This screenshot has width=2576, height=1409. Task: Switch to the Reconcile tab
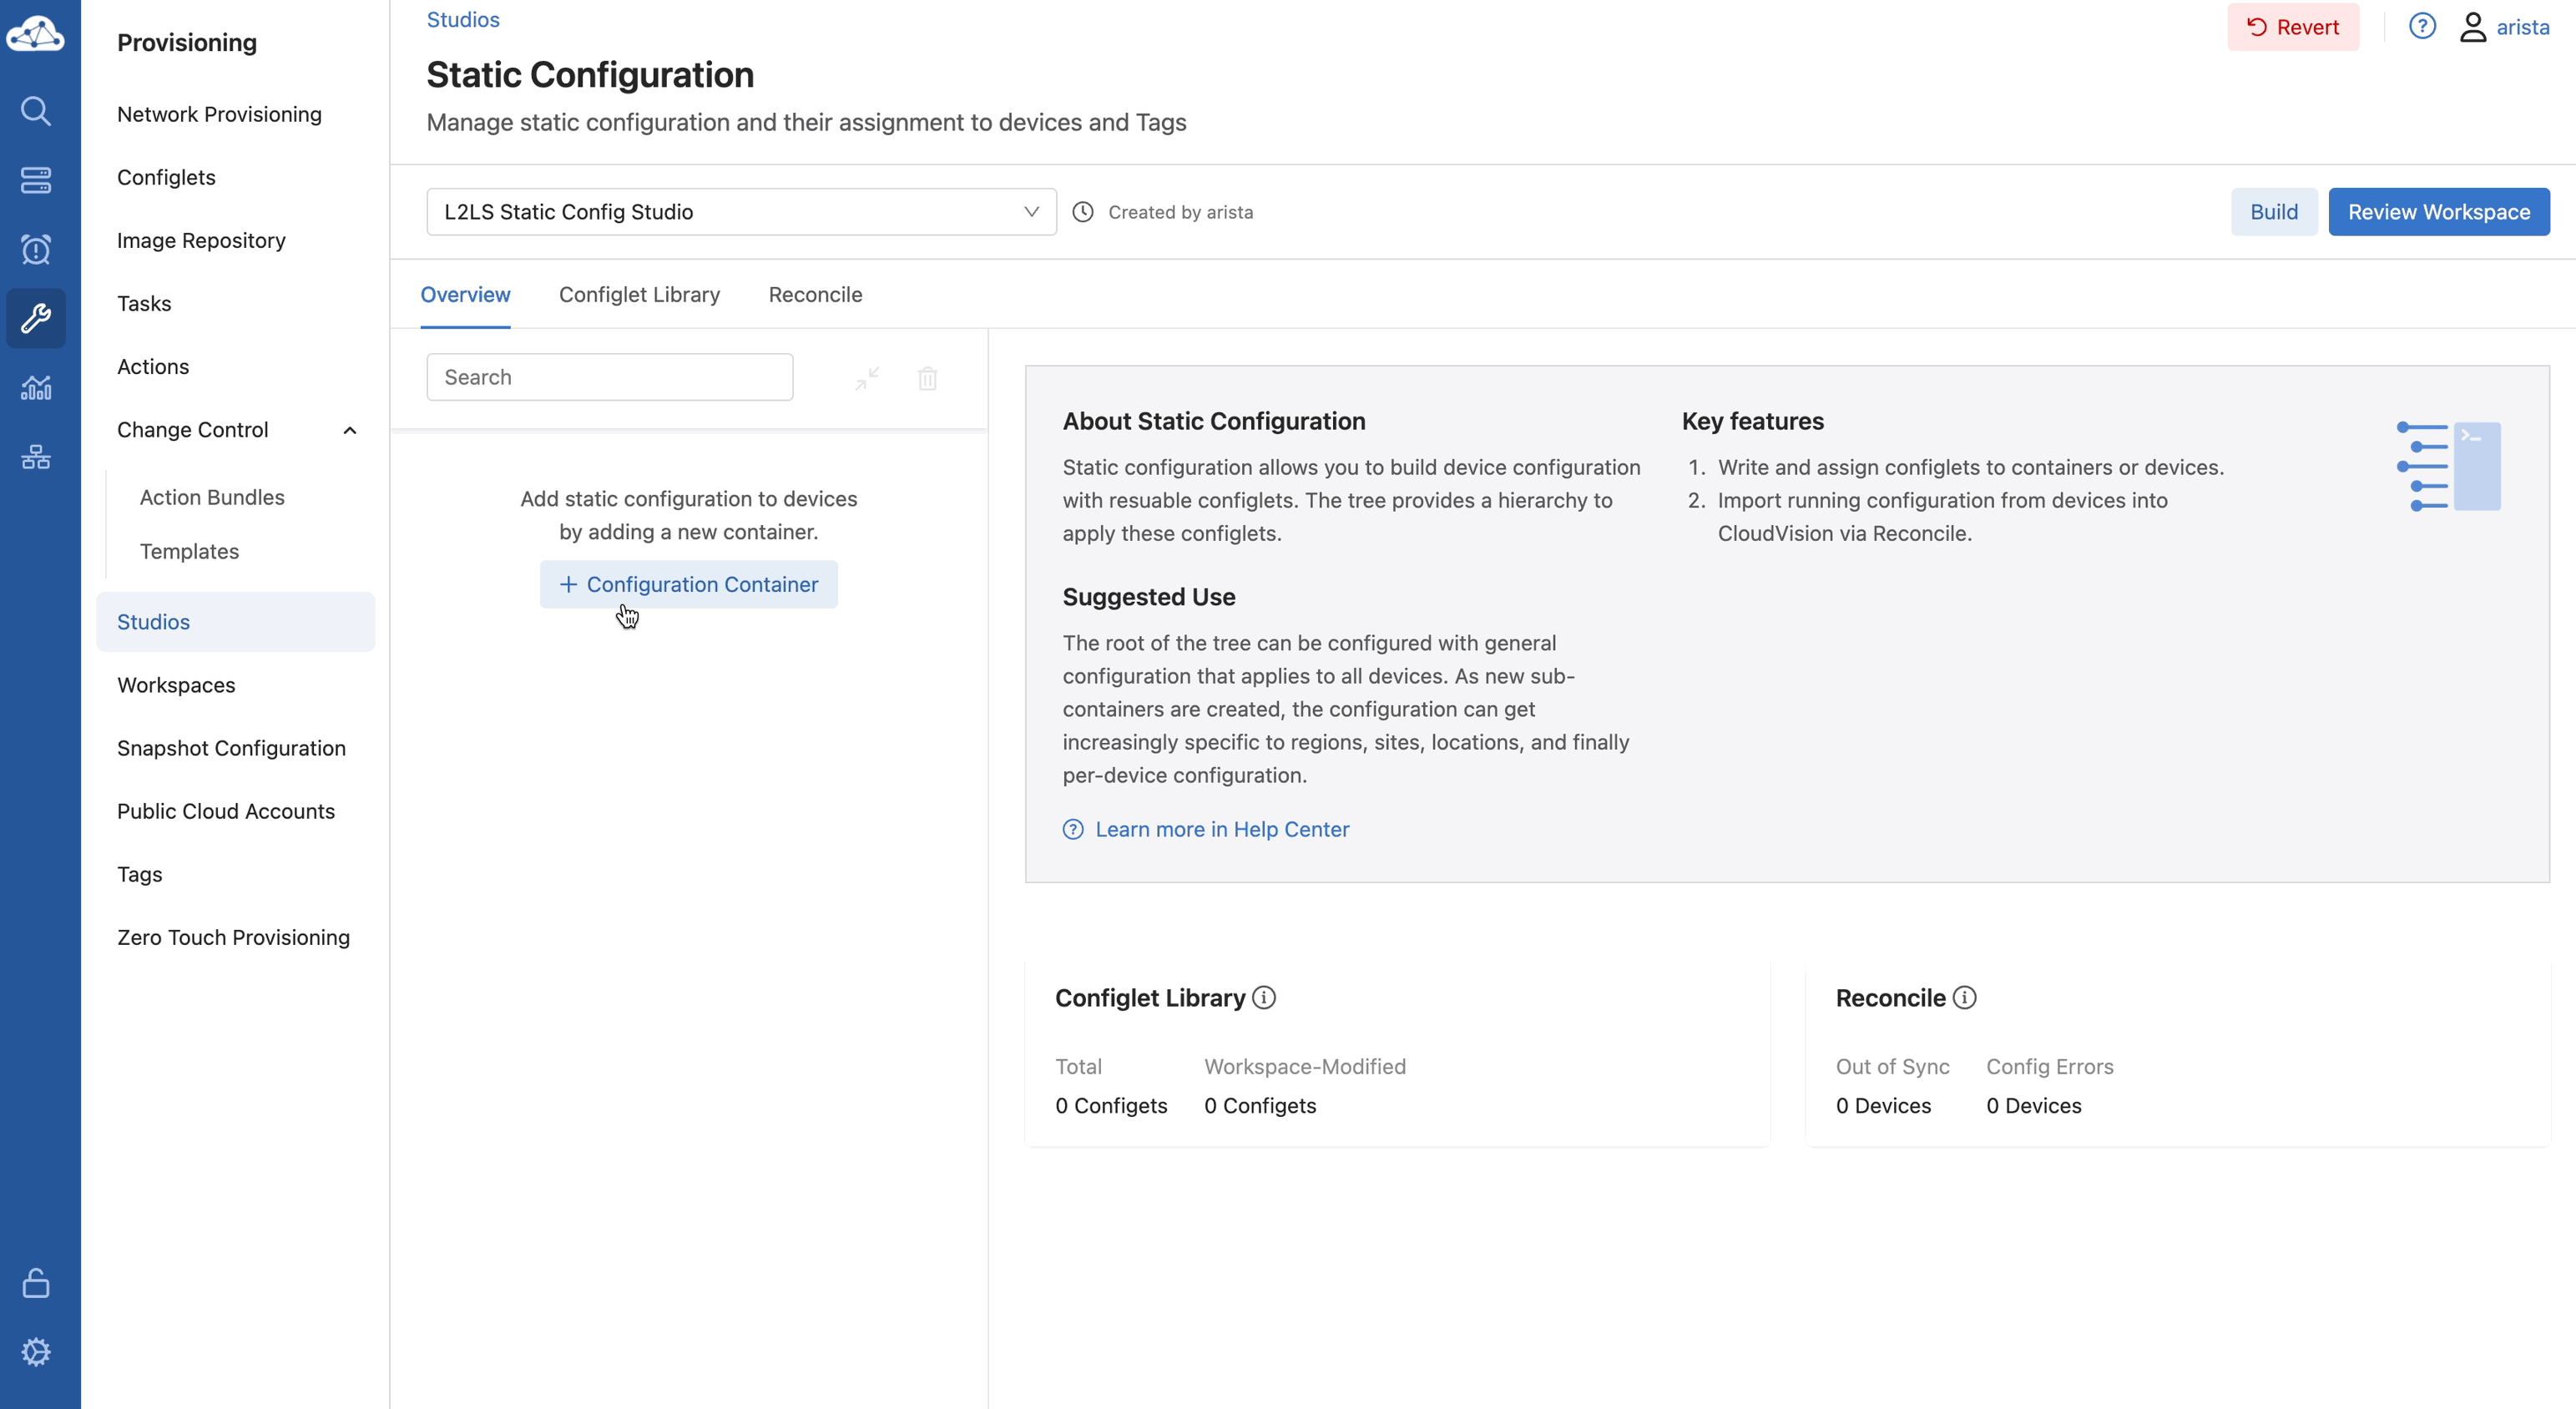(x=815, y=295)
